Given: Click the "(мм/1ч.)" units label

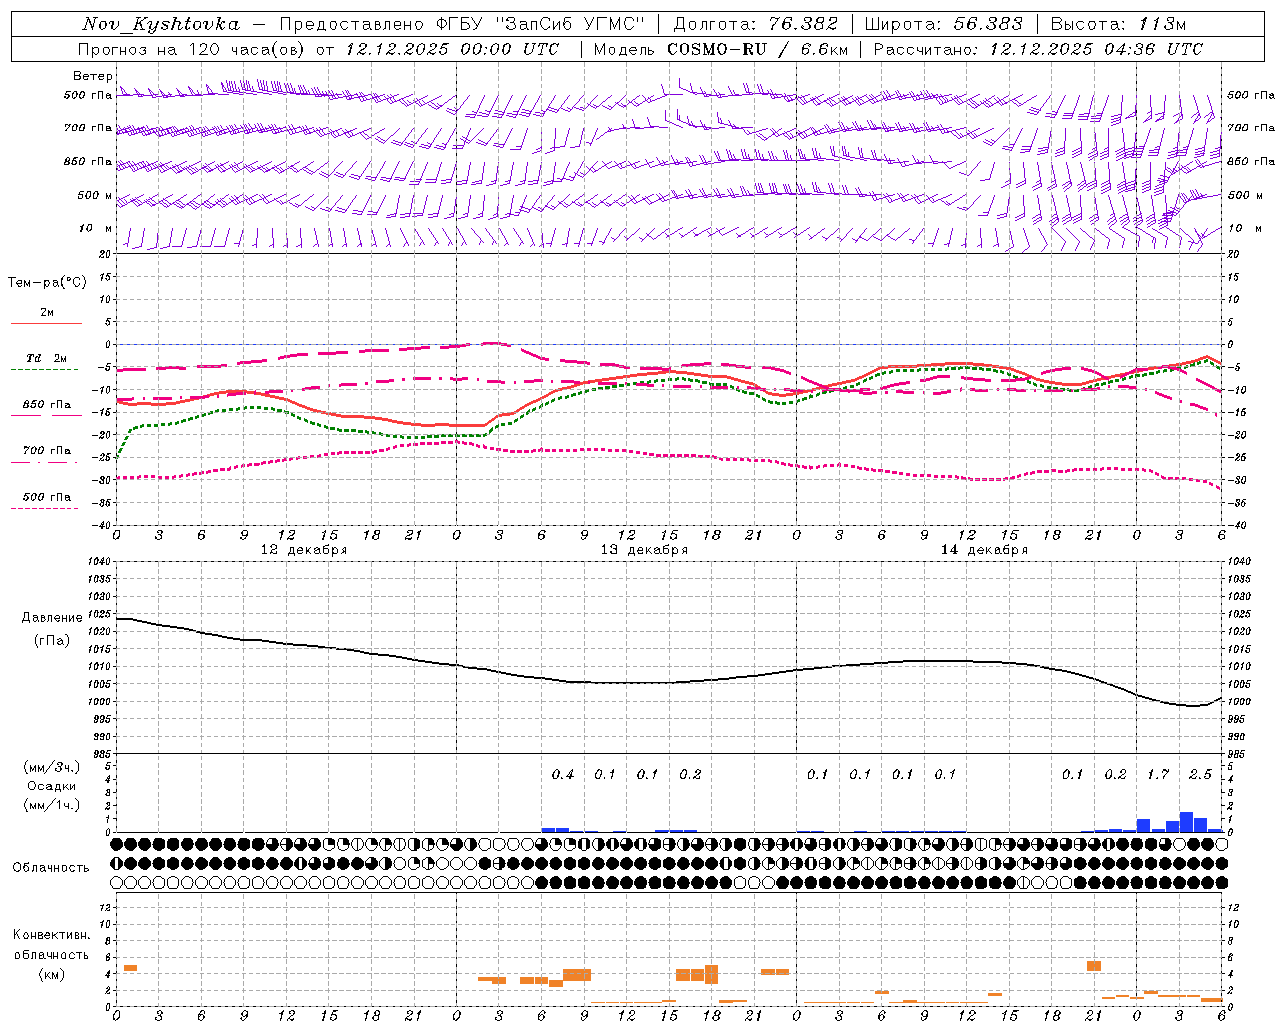Looking at the screenshot, I should click(52, 805).
